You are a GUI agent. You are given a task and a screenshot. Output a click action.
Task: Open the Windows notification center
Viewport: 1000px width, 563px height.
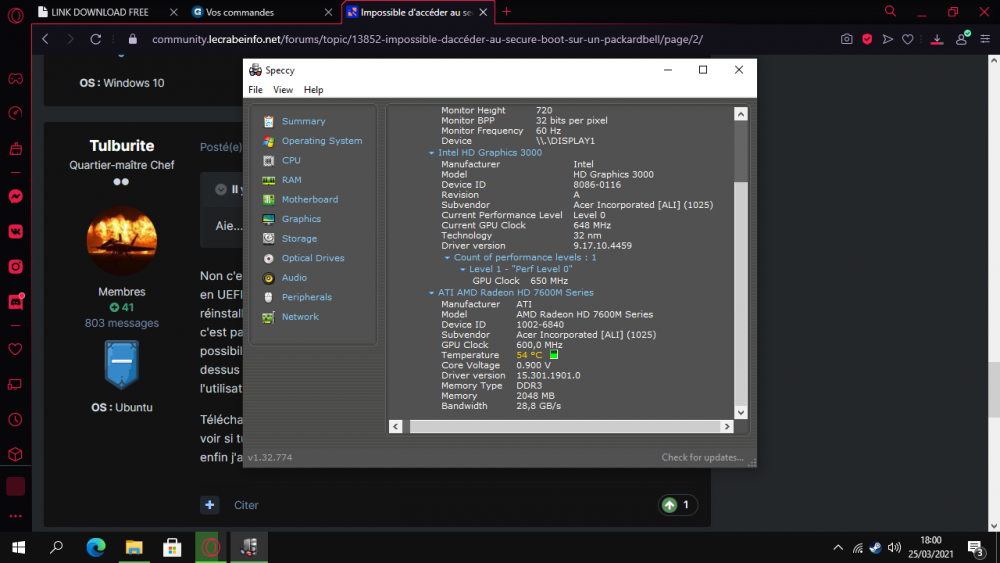[975, 548]
